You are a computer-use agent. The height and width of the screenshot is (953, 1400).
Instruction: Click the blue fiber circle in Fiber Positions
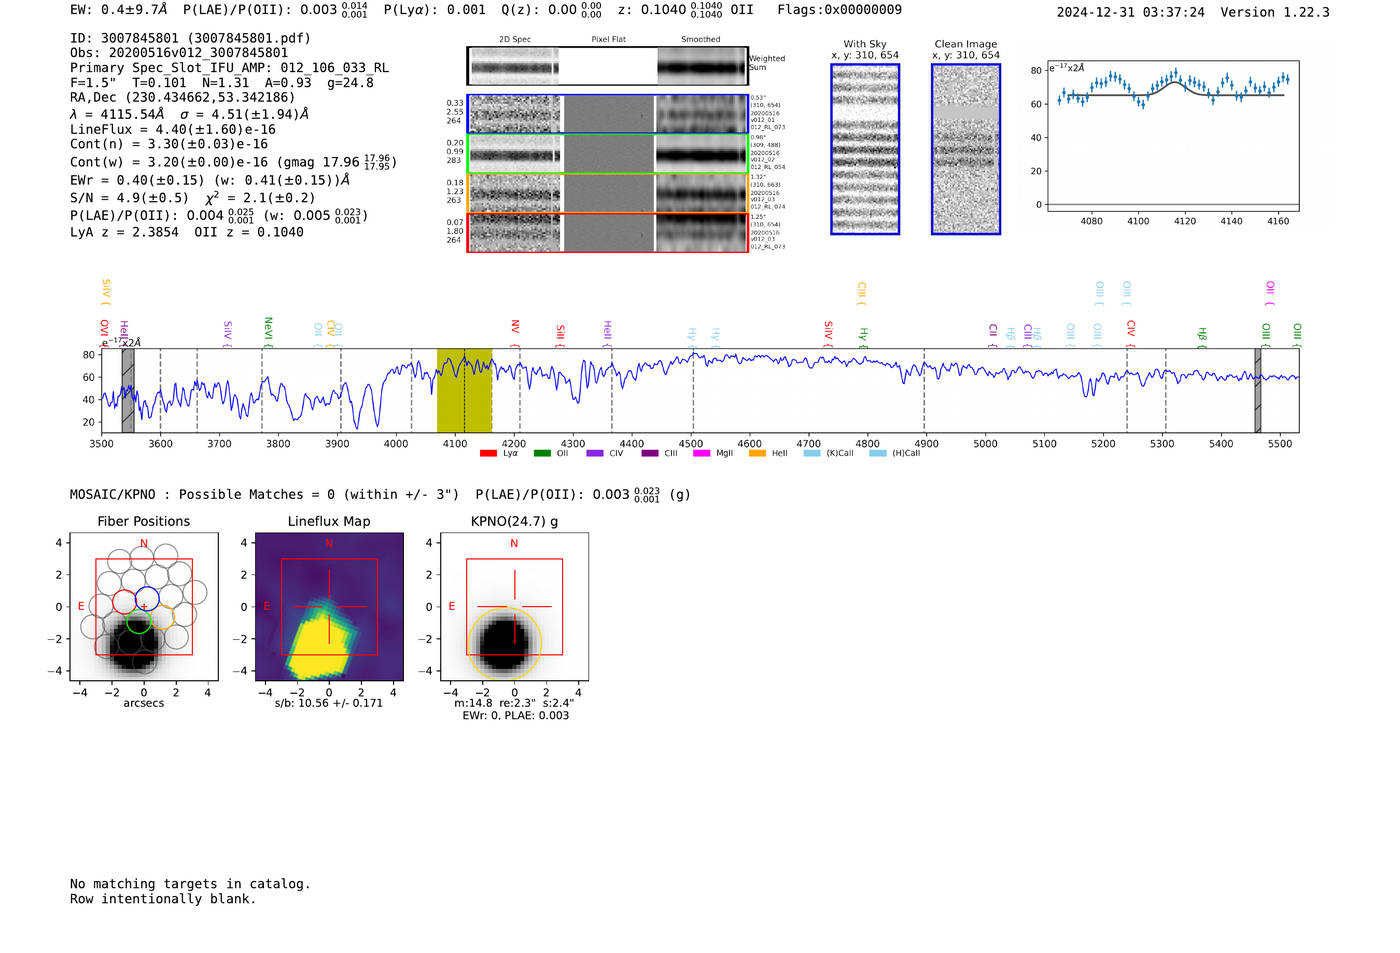click(x=147, y=599)
